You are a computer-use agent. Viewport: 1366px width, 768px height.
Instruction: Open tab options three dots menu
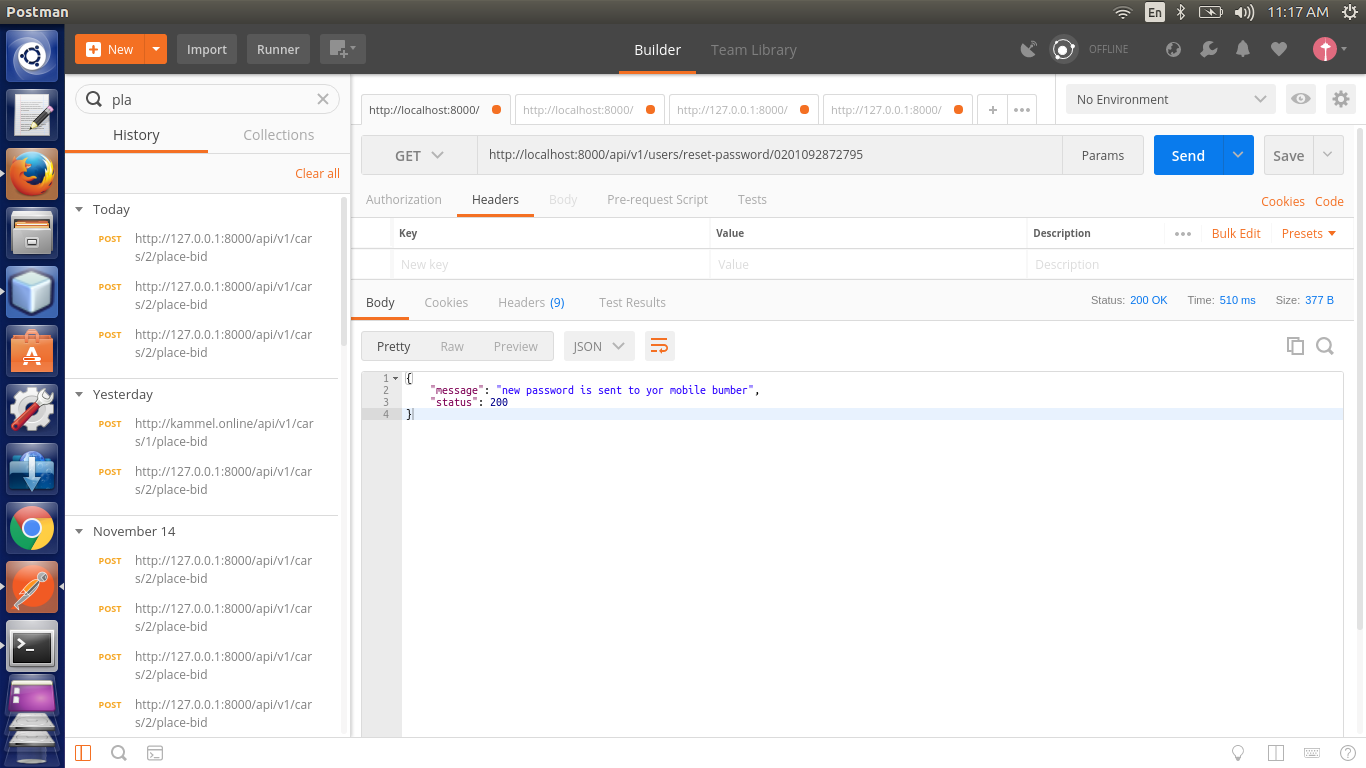pyautogui.click(x=1022, y=110)
